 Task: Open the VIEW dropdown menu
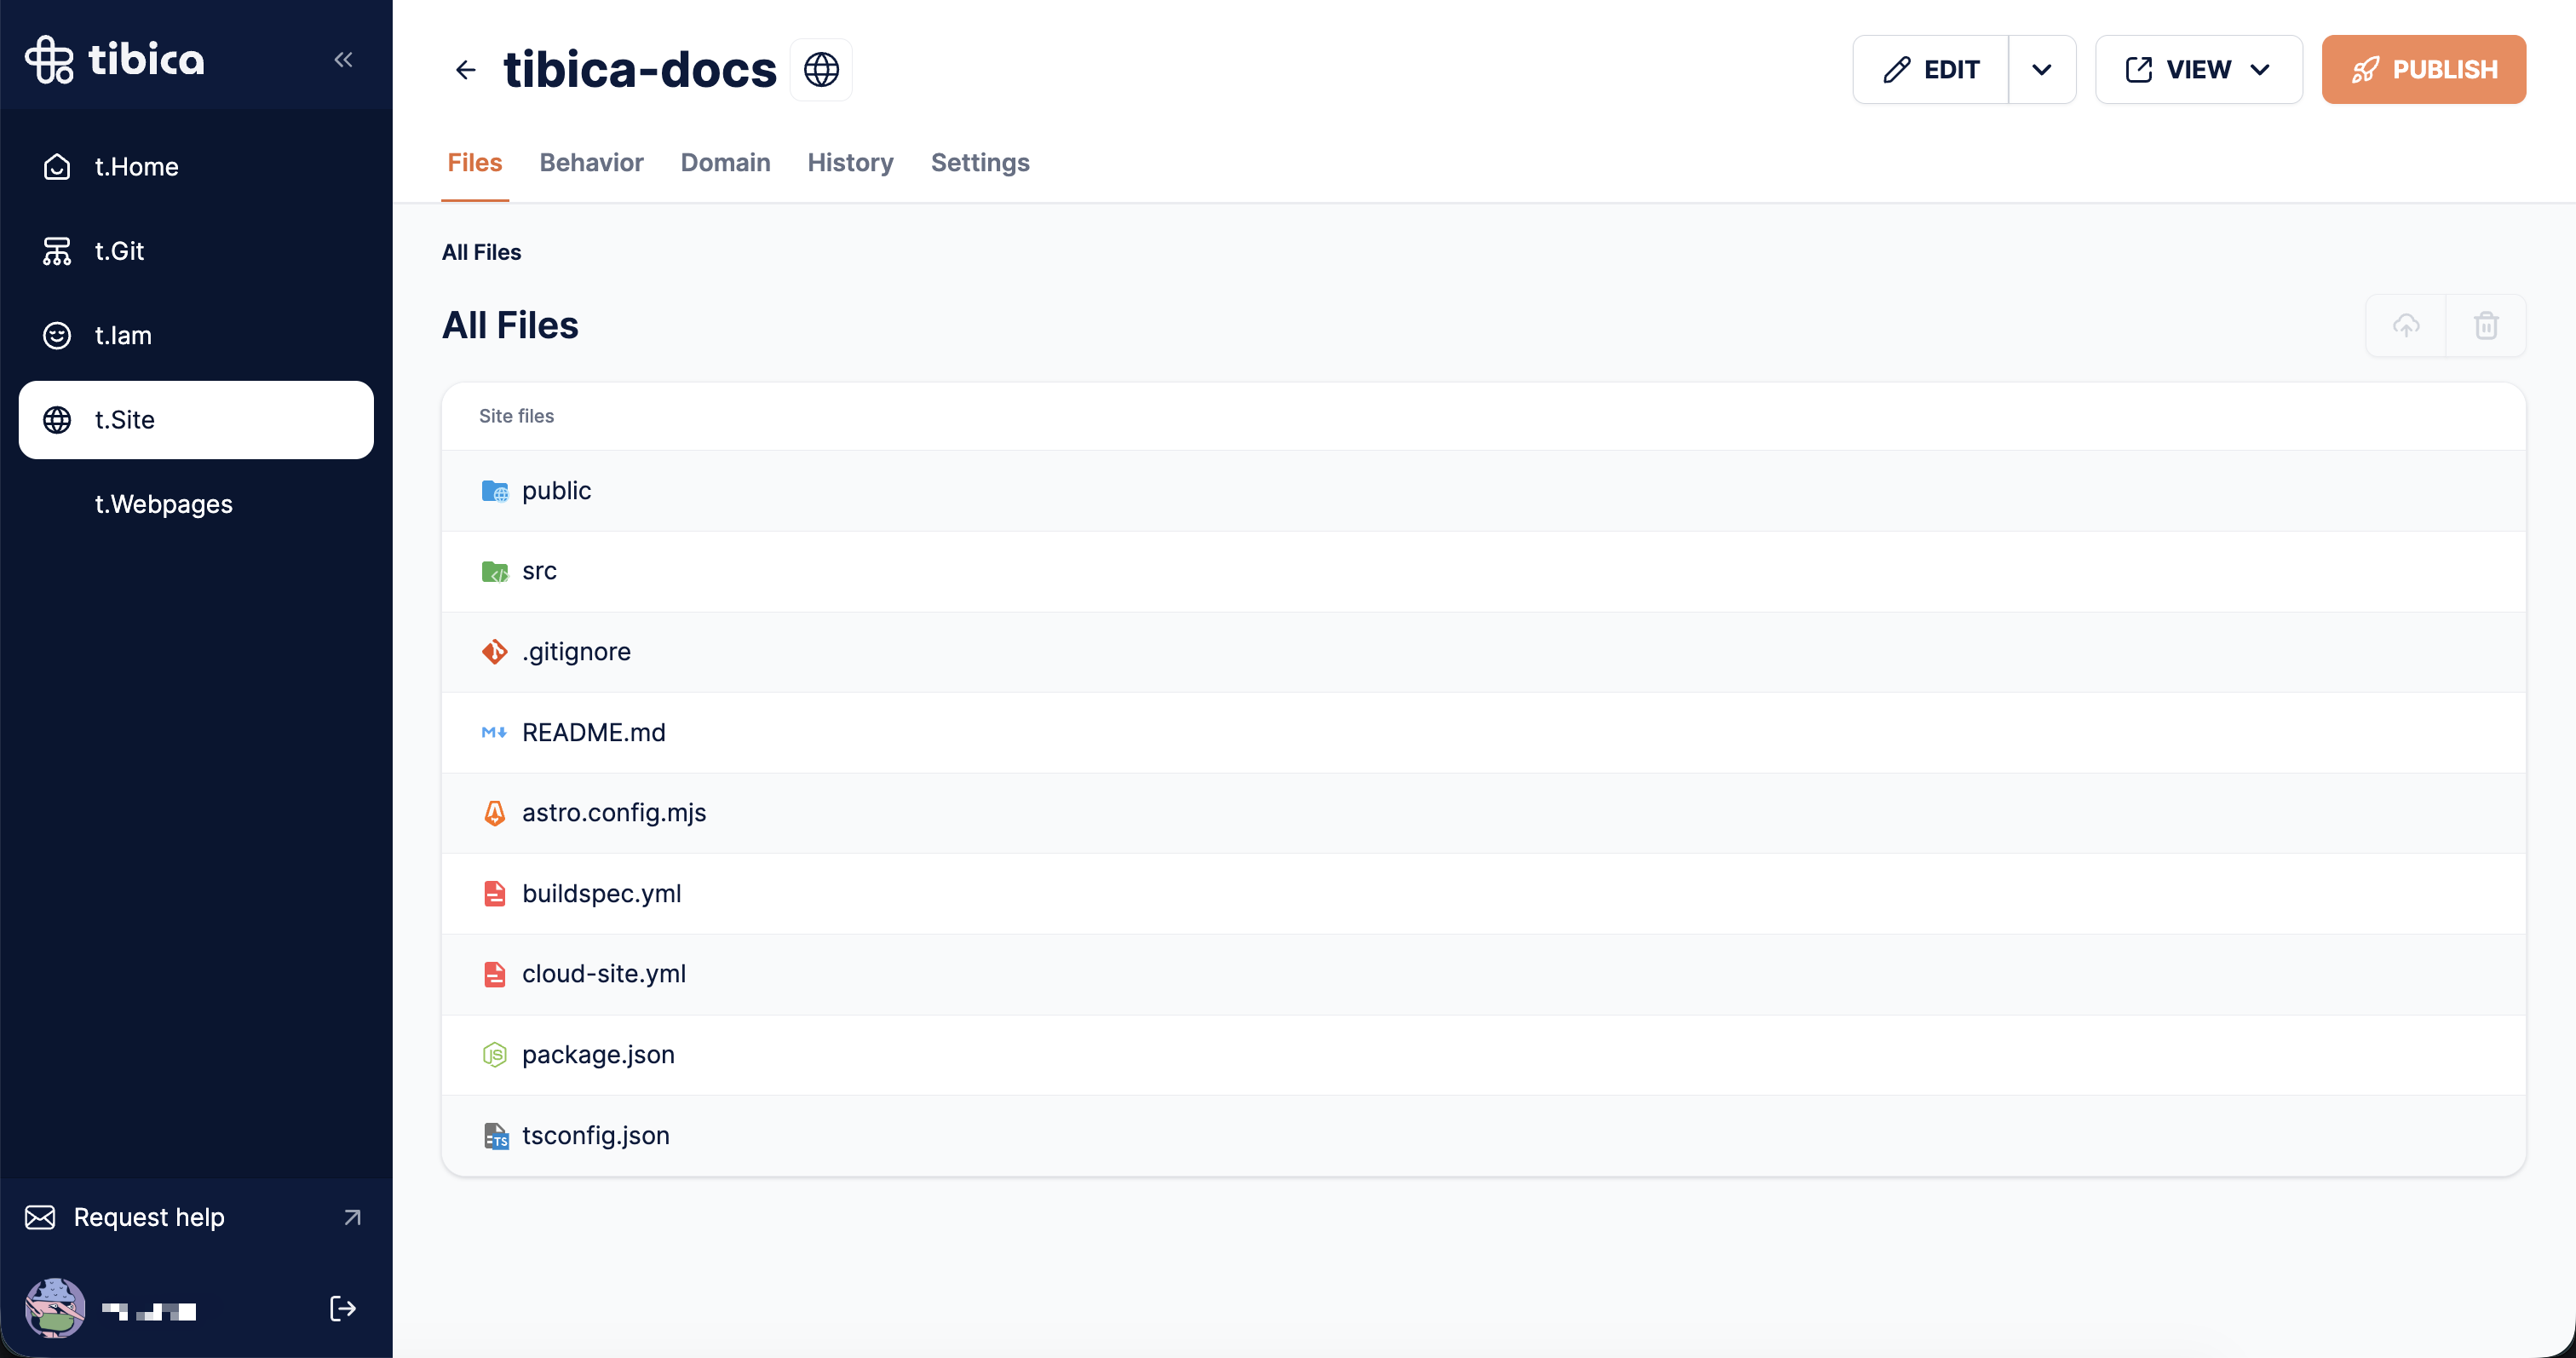point(2198,70)
